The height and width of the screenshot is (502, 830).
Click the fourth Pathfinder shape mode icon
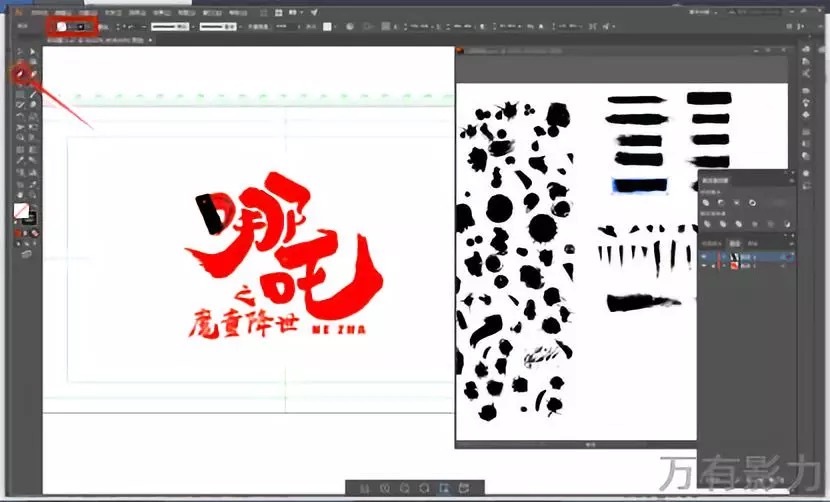[752, 201]
